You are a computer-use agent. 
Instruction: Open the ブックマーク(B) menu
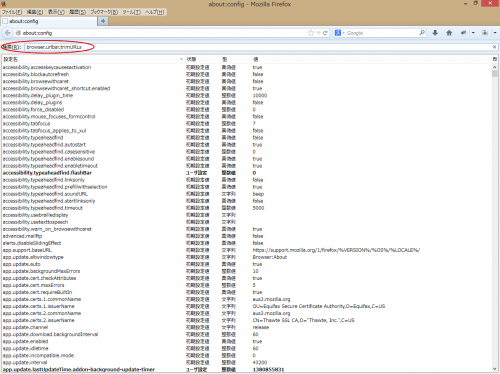pos(104,12)
